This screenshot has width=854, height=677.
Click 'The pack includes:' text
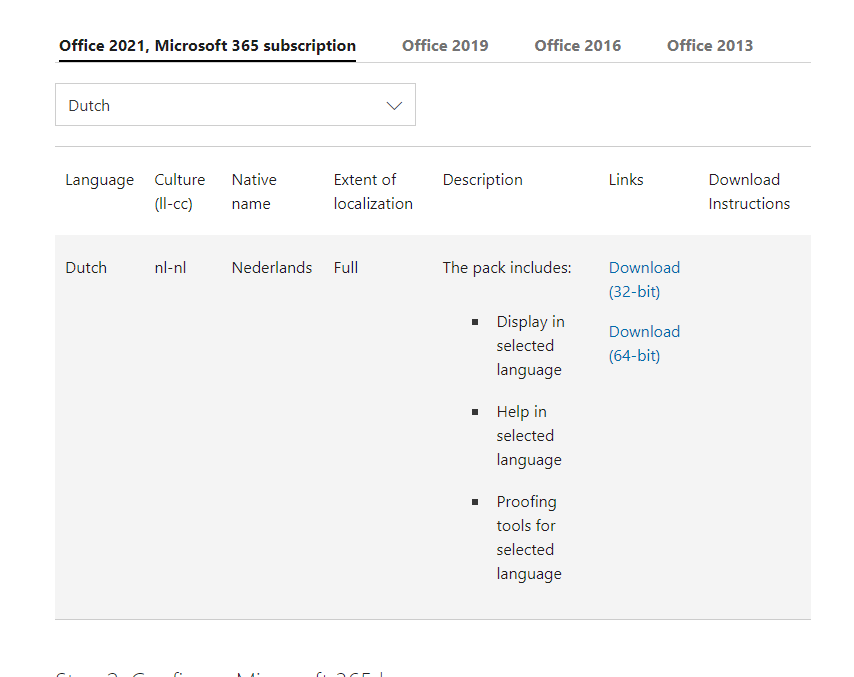507,268
